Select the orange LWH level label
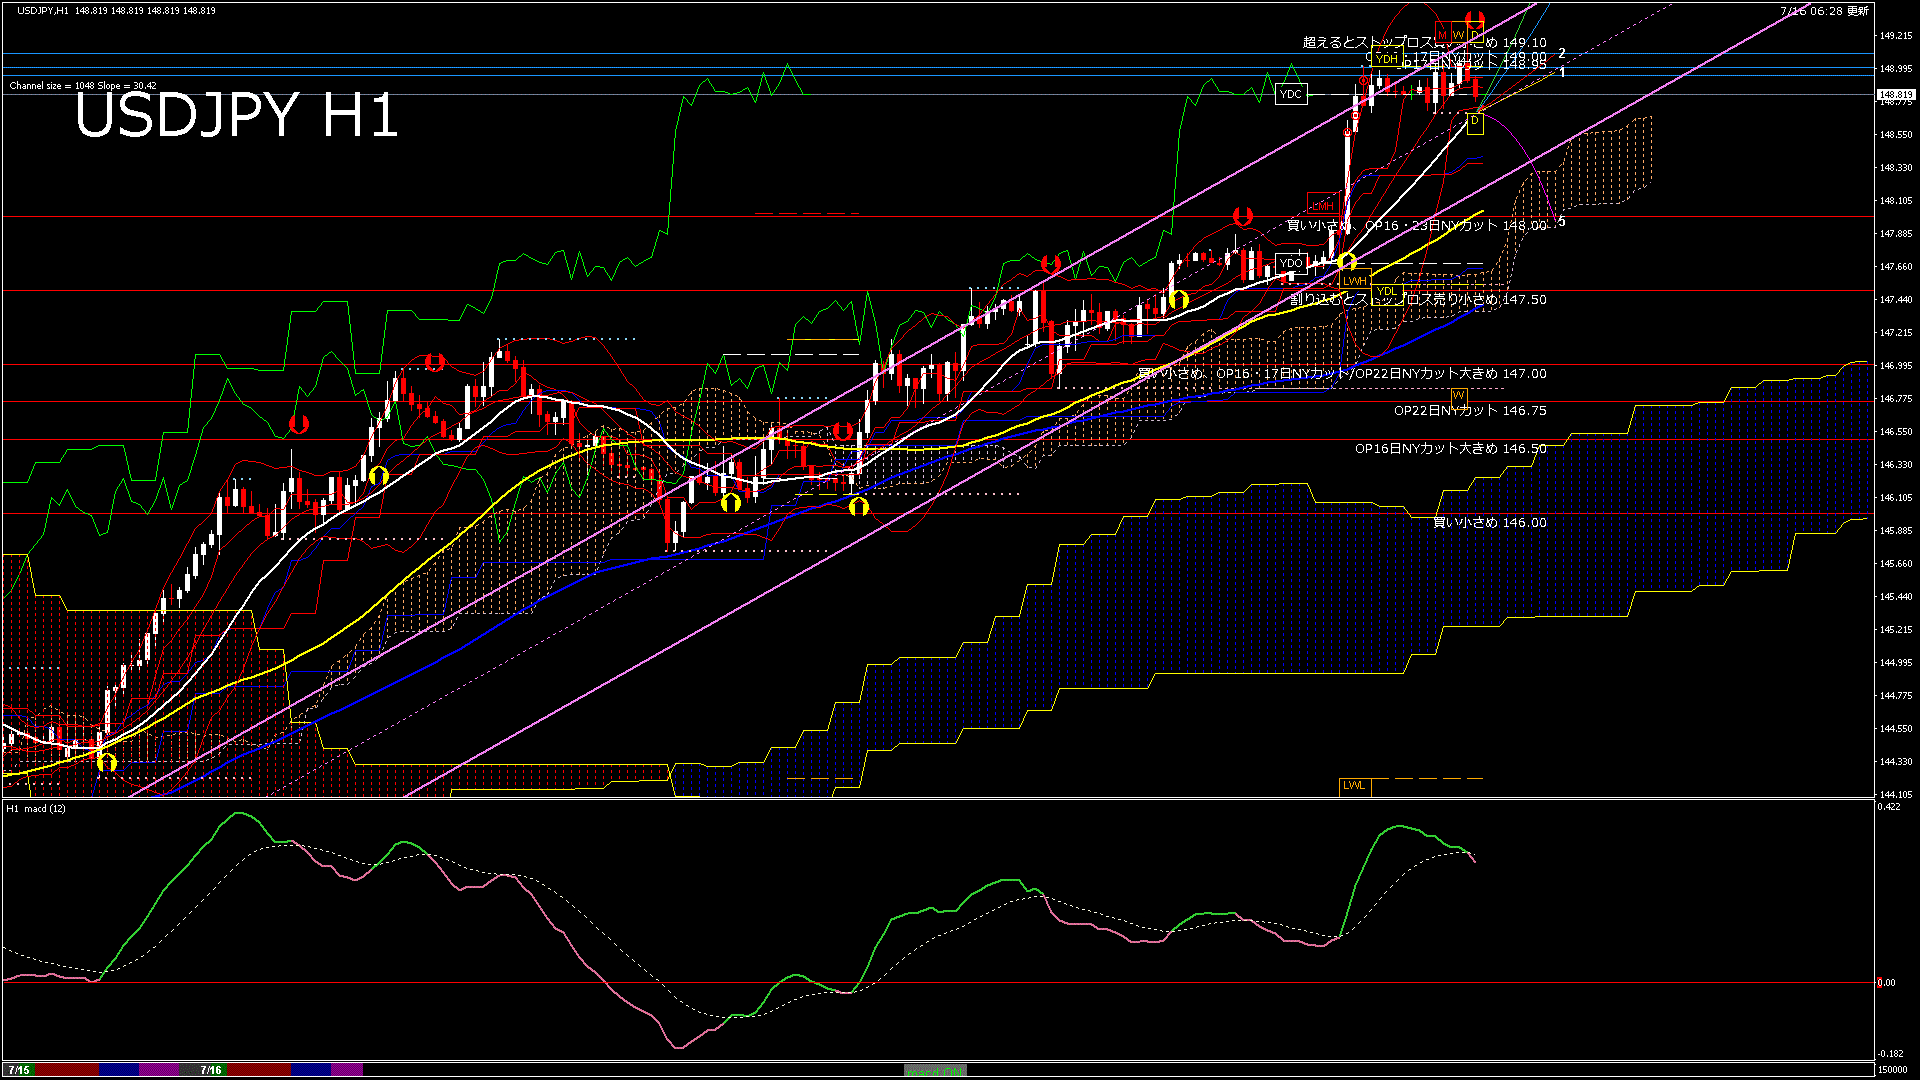The image size is (1920, 1080). pos(1354,281)
